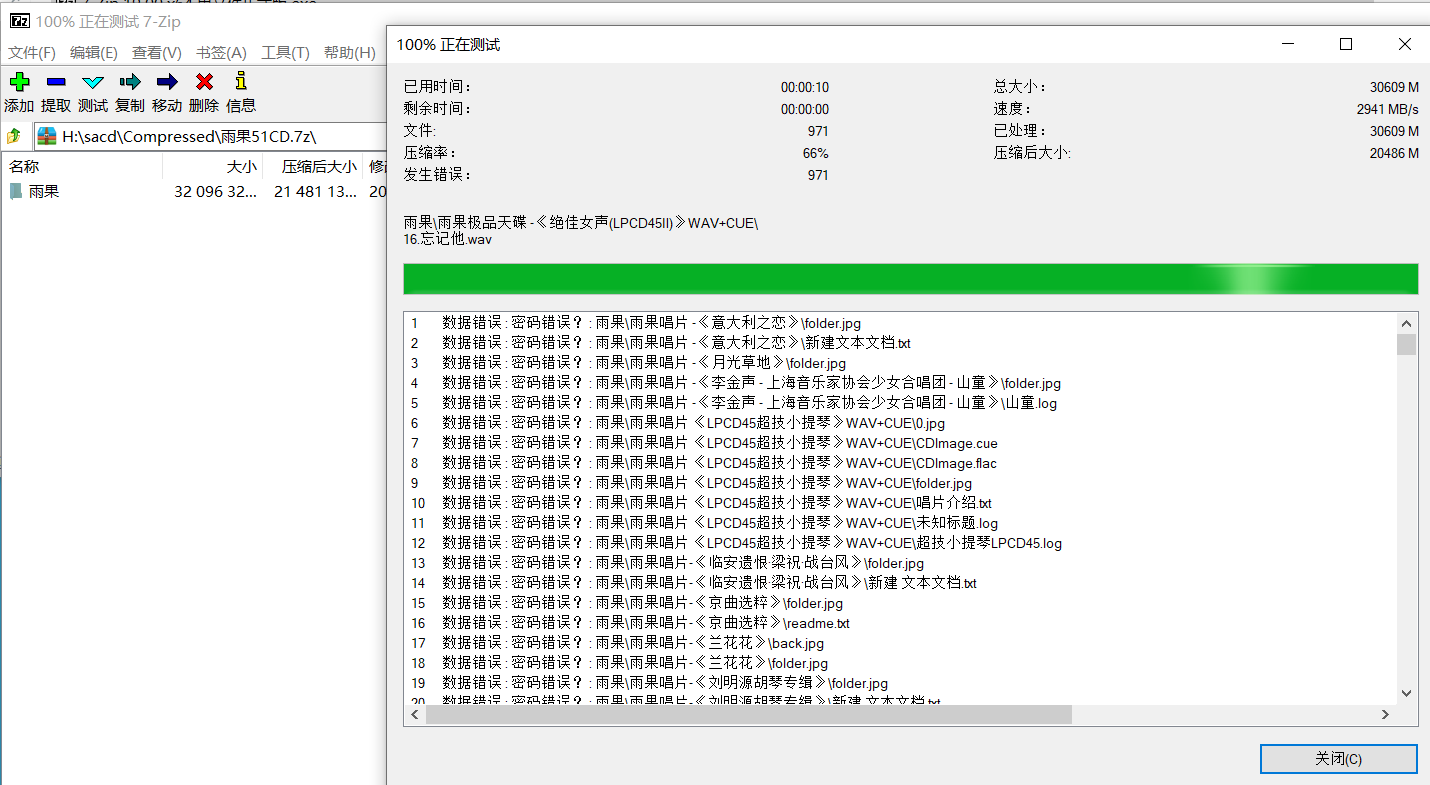Maximize the testing dialog window

point(1346,44)
